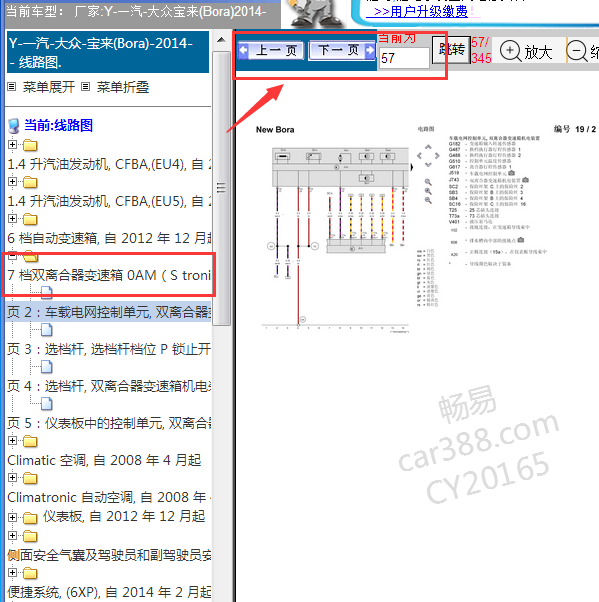Click the 菜单折叠 list icon
This screenshot has width=599, height=602.
(86, 87)
